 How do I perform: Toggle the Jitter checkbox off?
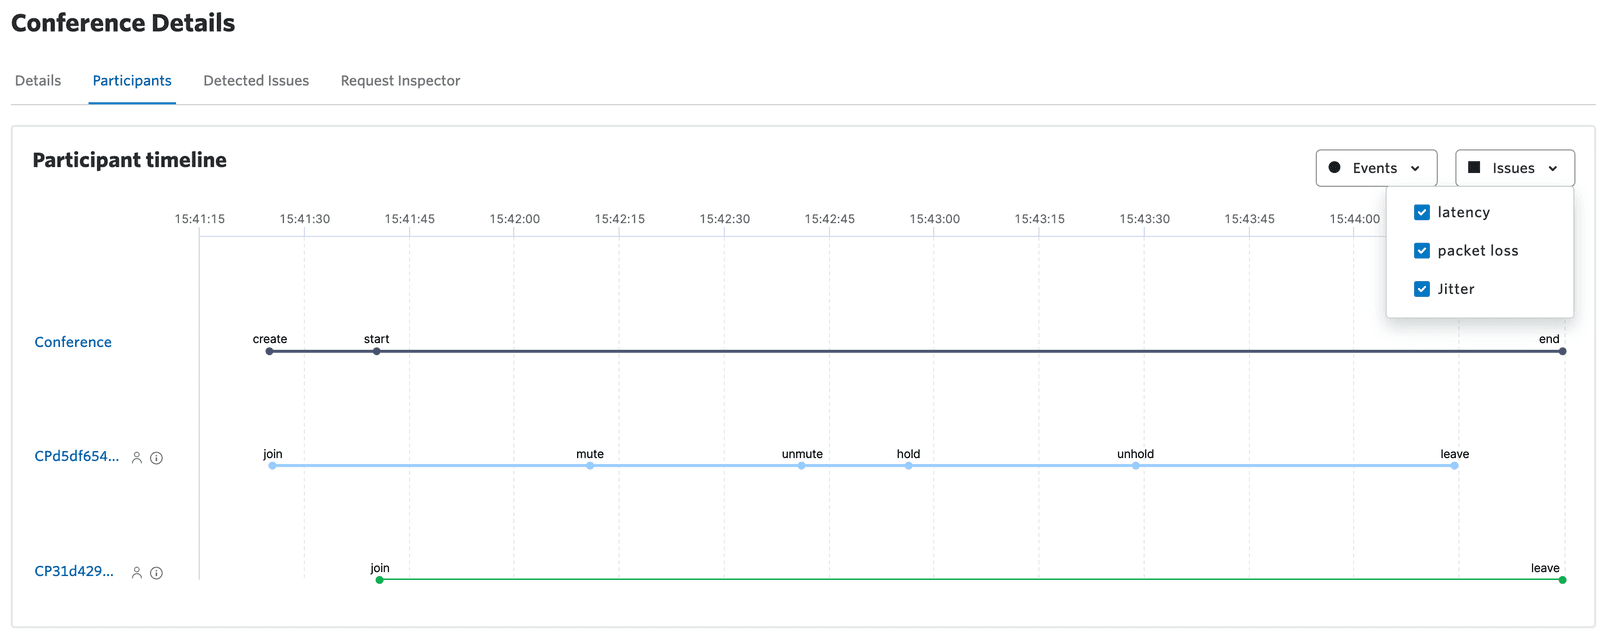tap(1421, 289)
